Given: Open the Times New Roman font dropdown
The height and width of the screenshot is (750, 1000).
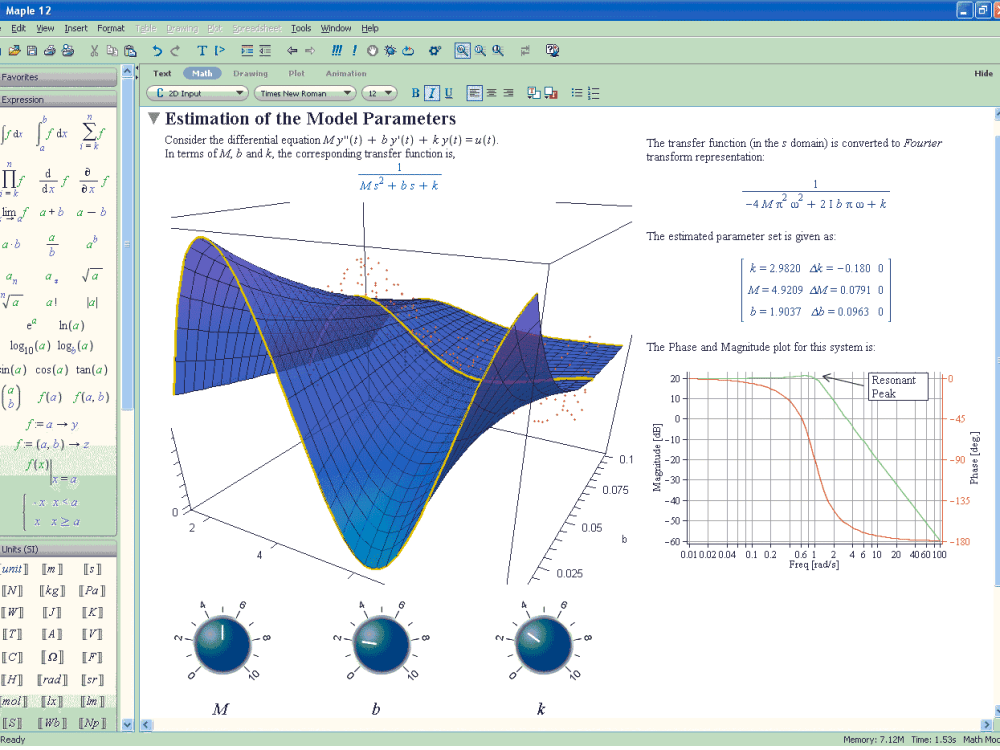Looking at the screenshot, I should [x=305, y=93].
